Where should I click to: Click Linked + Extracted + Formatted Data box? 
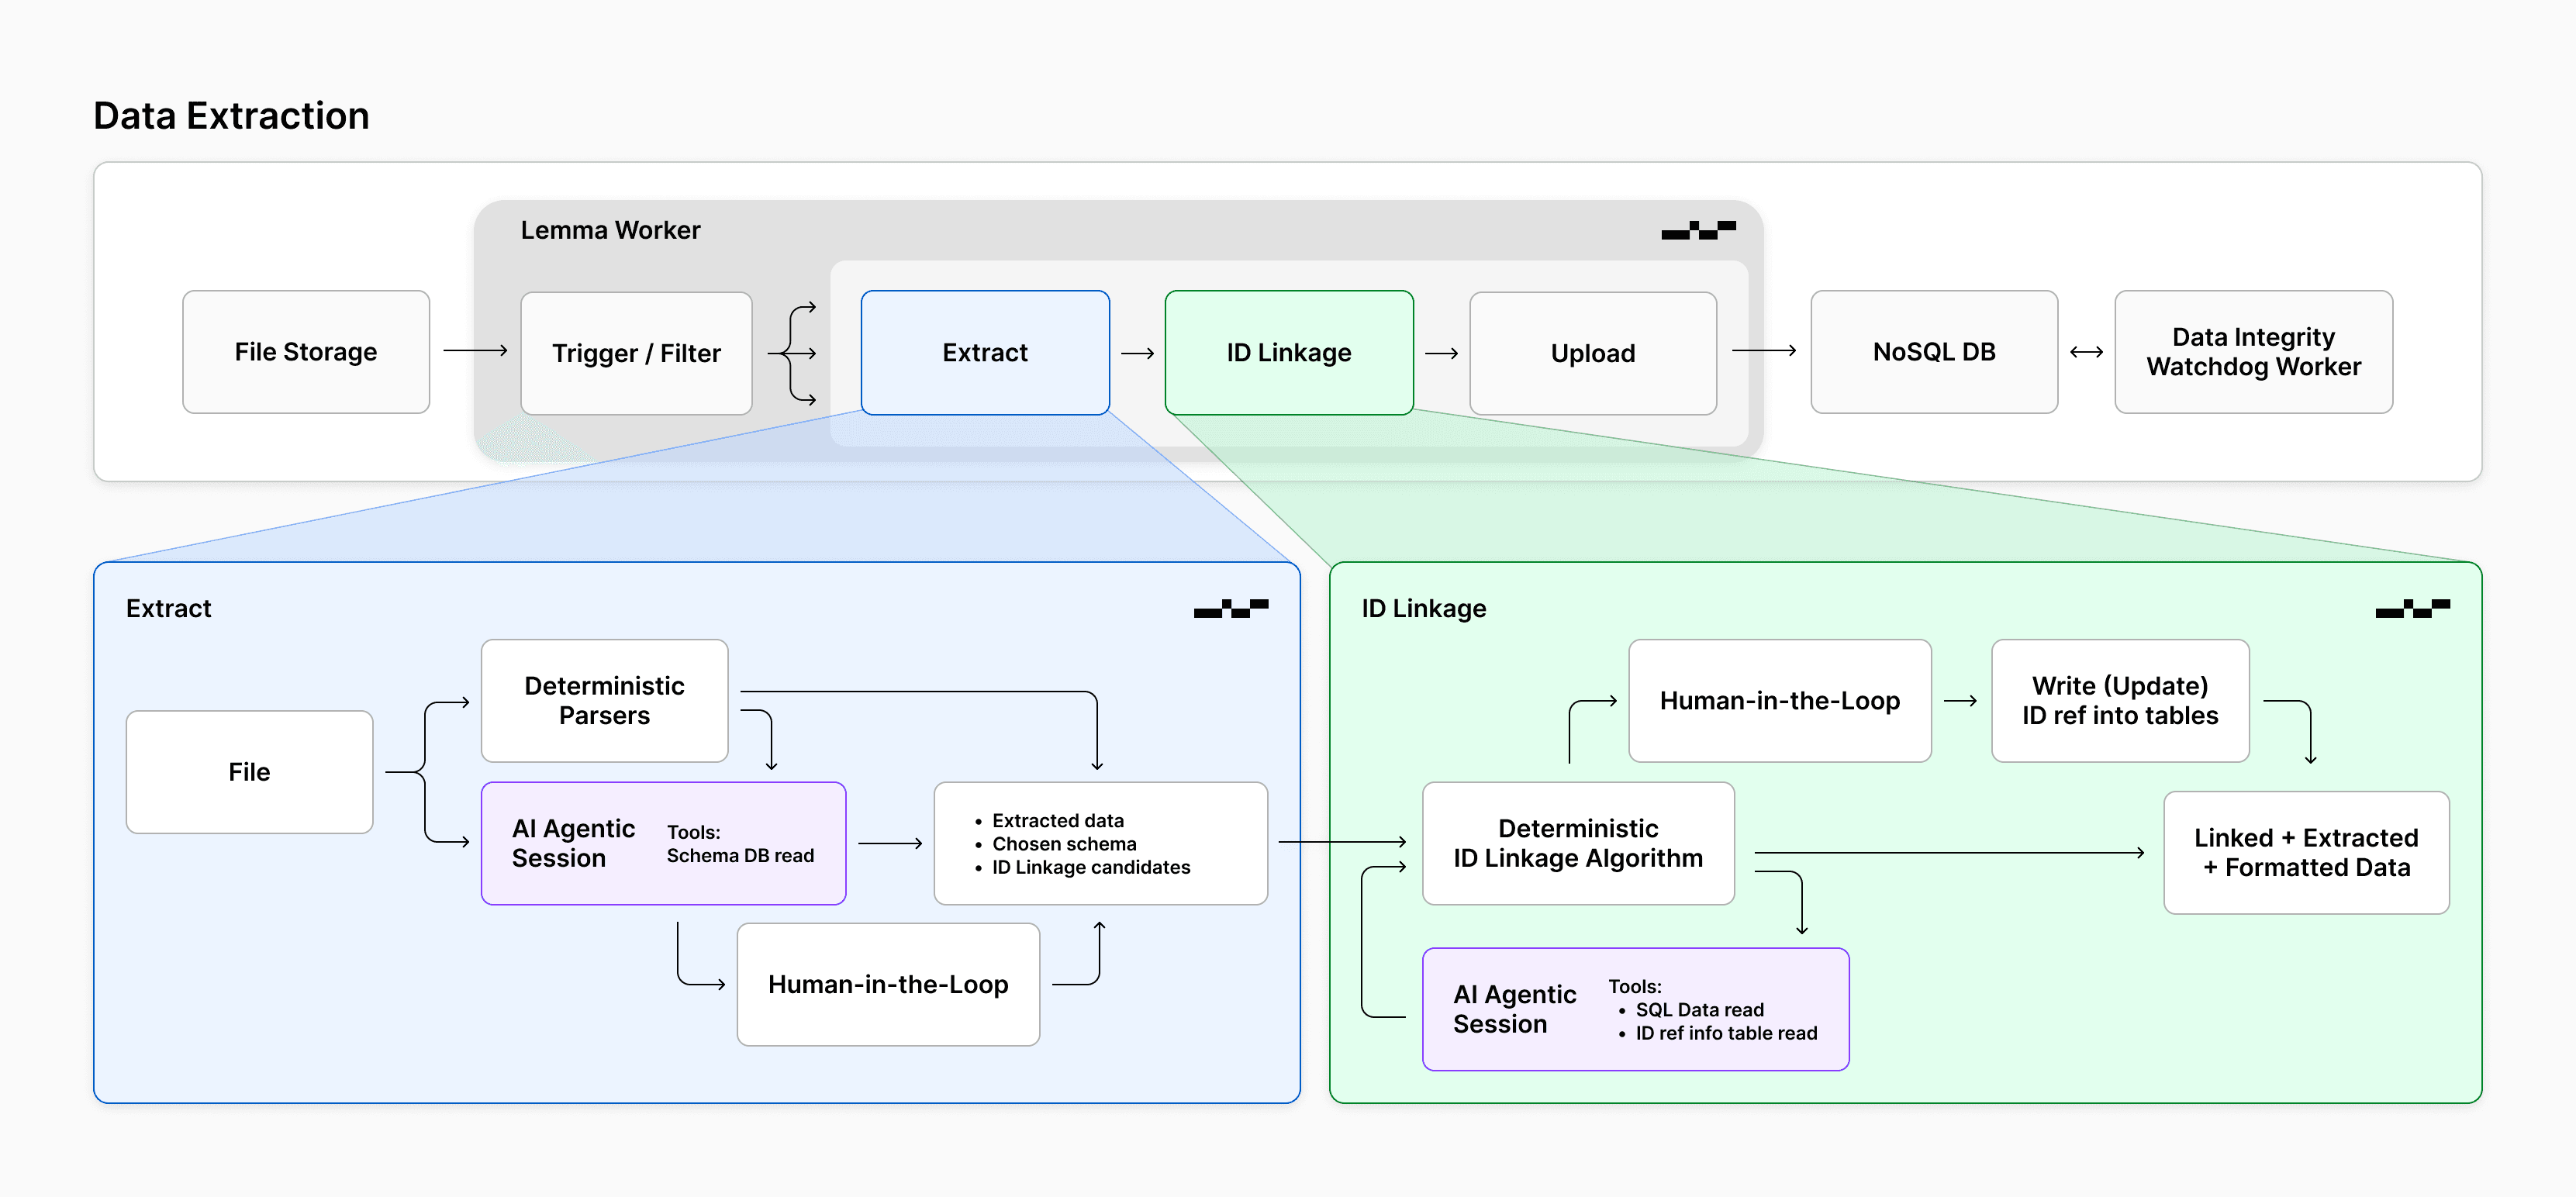click(x=2306, y=853)
